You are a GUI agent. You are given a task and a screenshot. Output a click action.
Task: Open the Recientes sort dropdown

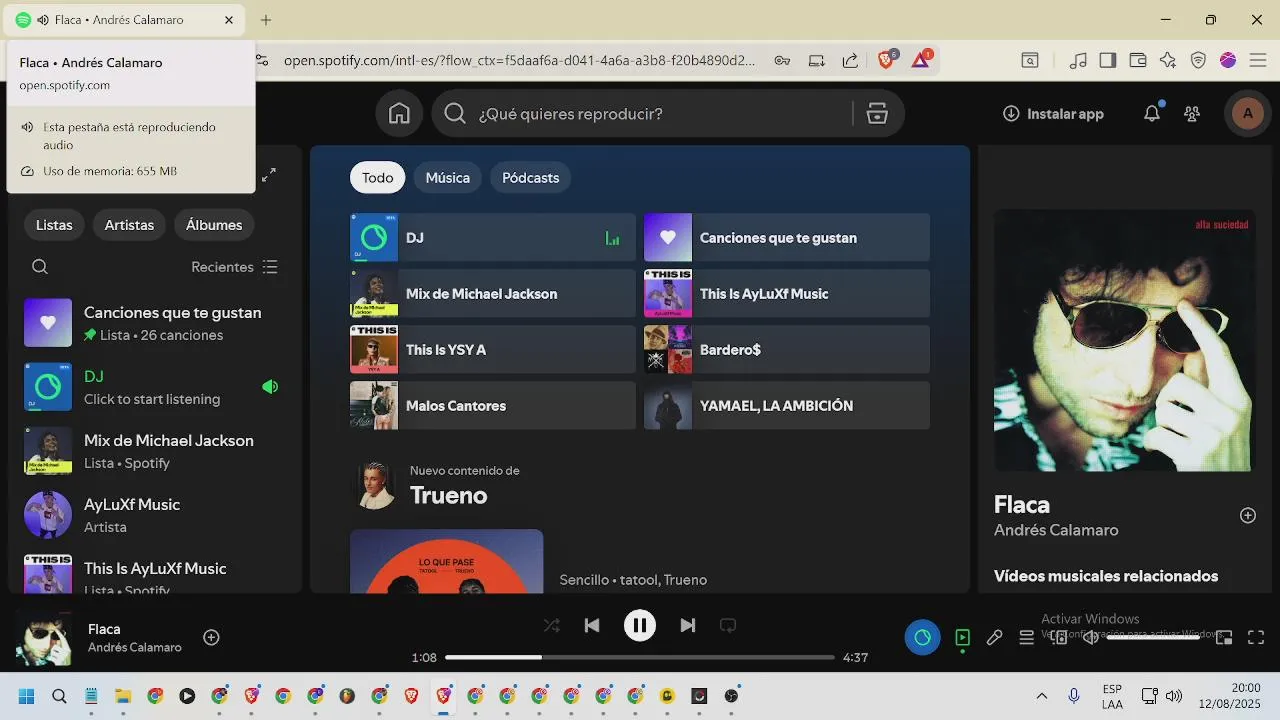(x=235, y=267)
